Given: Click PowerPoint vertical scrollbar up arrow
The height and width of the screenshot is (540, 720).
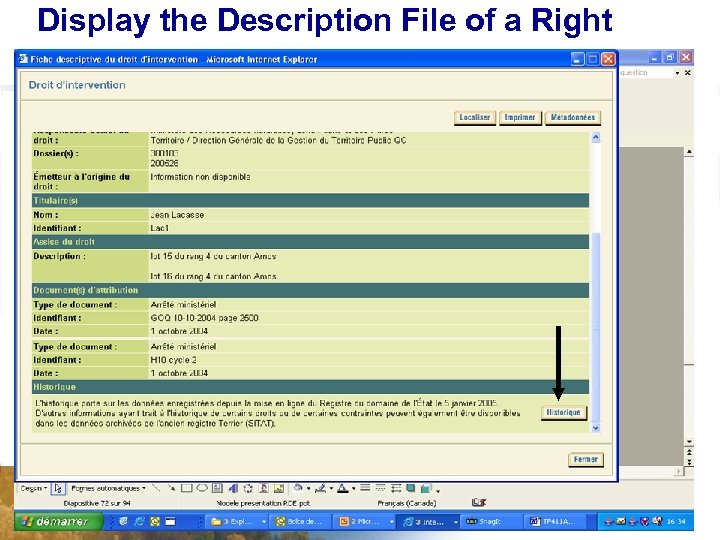Looking at the screenshot, I should click(689, 152).
